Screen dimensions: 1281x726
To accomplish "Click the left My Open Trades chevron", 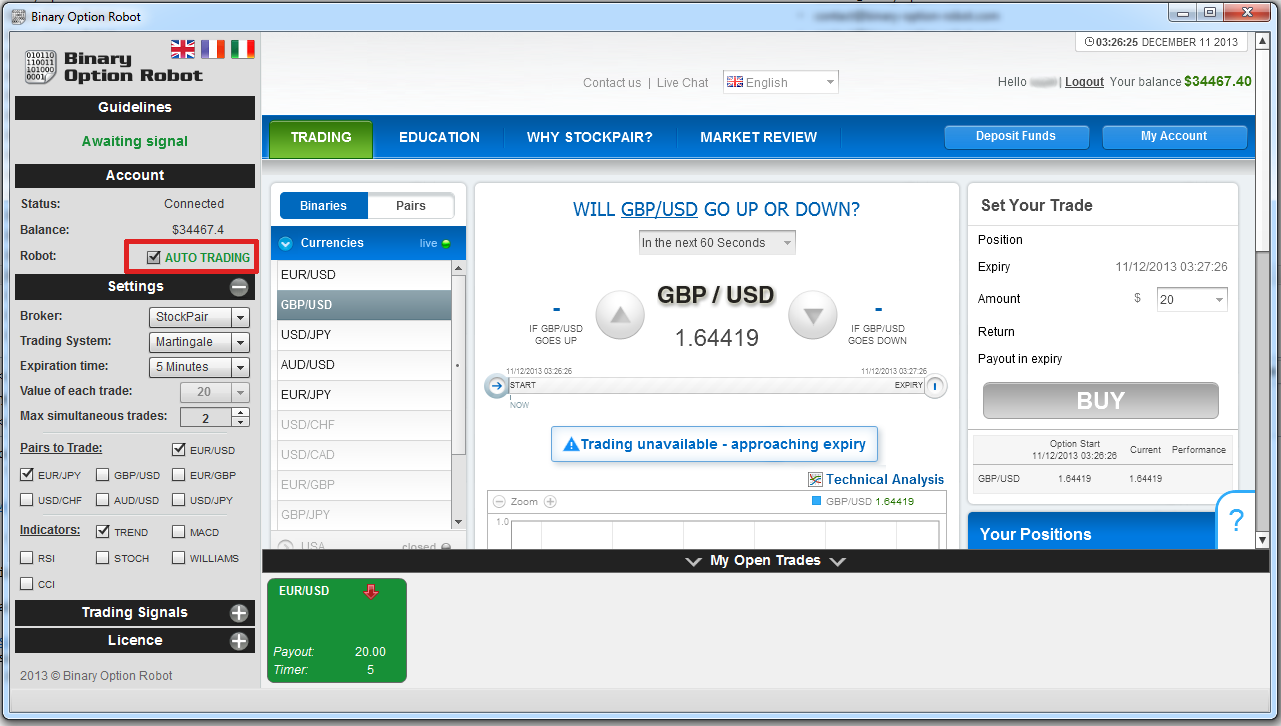I will tap(693, 562).
